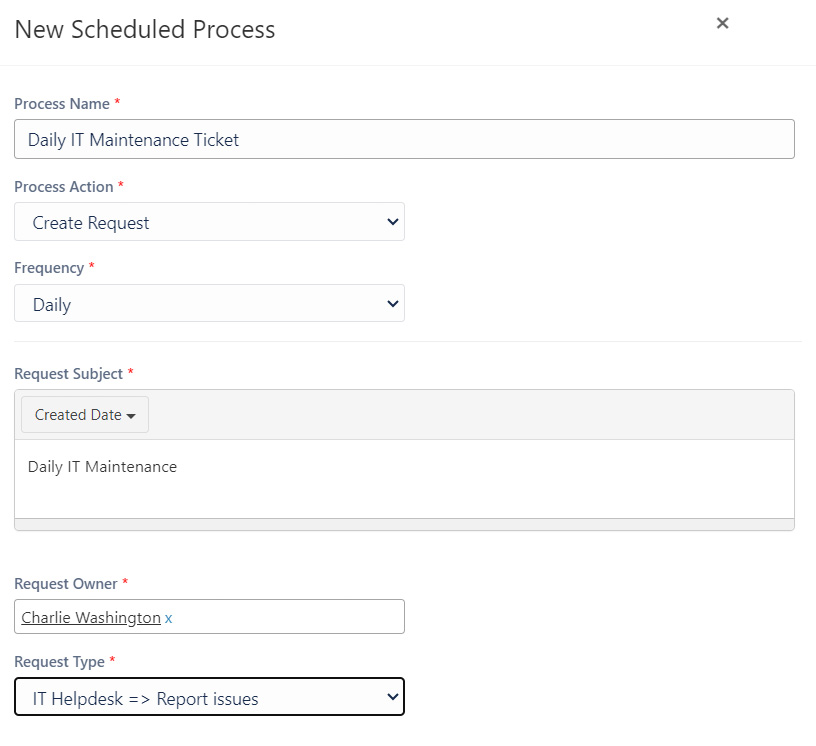816x746 pixels.
Task: Click the Frequency dropdown chevron arrow
Action: [393, 303]
